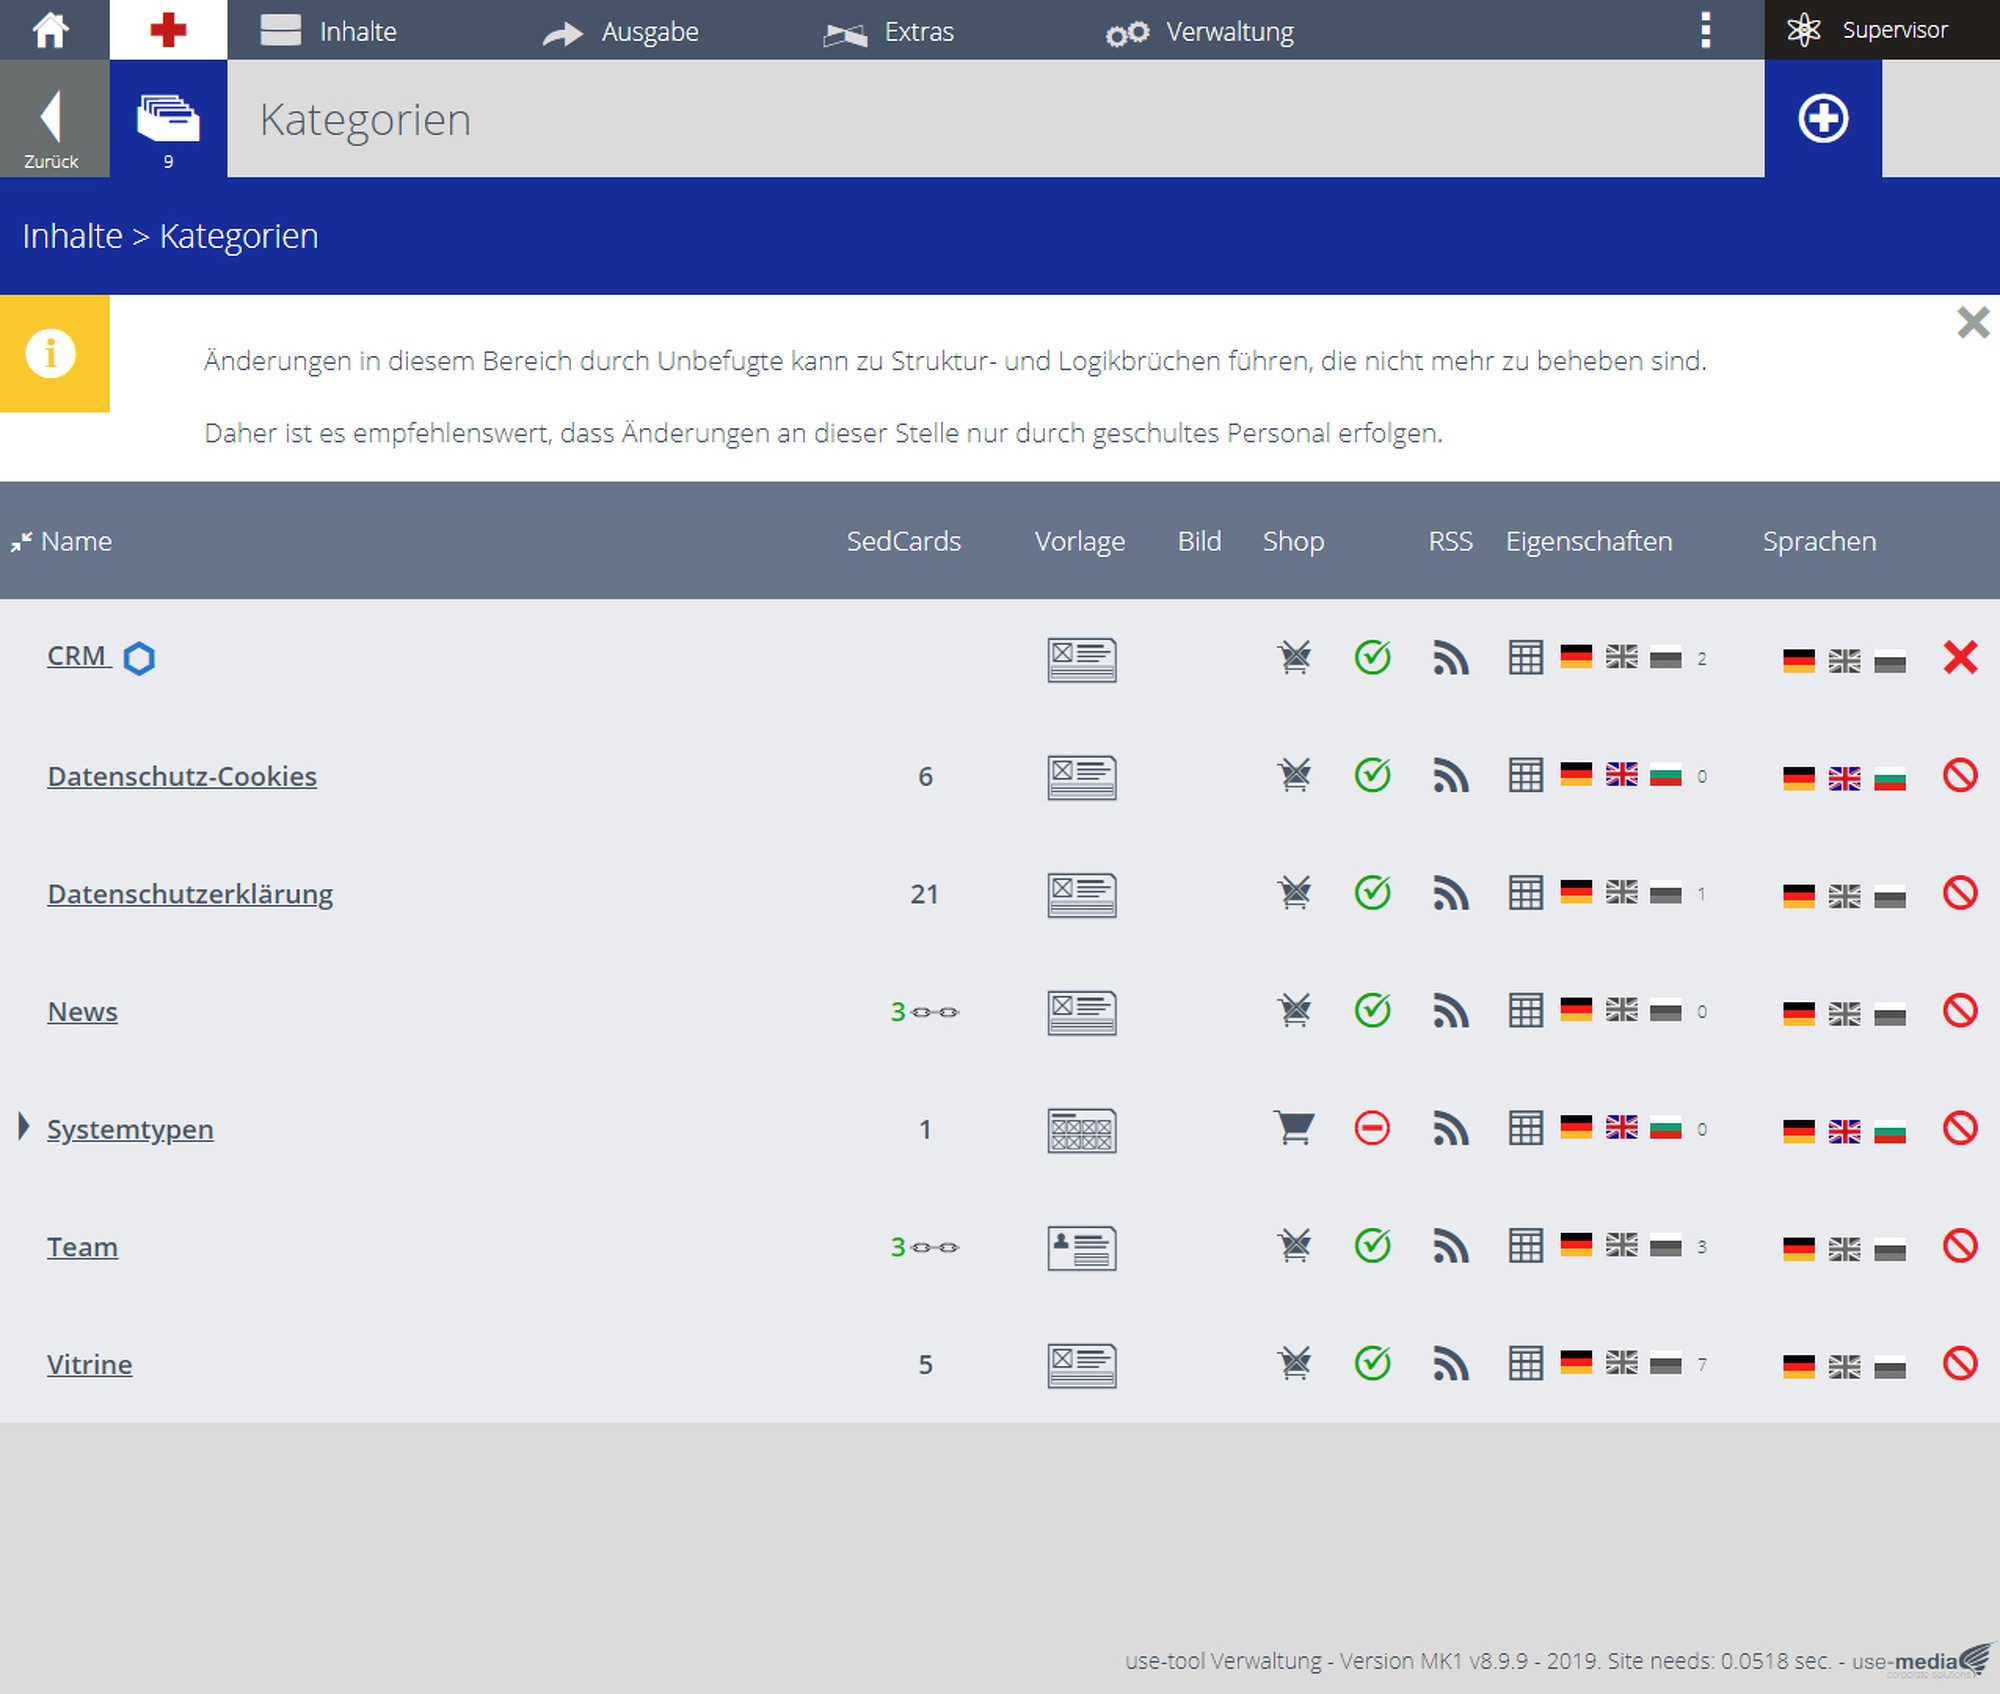Open the Verwaltung menu
Viewport: 2000px width, 1694px height.
click(x=1199, y=32)
